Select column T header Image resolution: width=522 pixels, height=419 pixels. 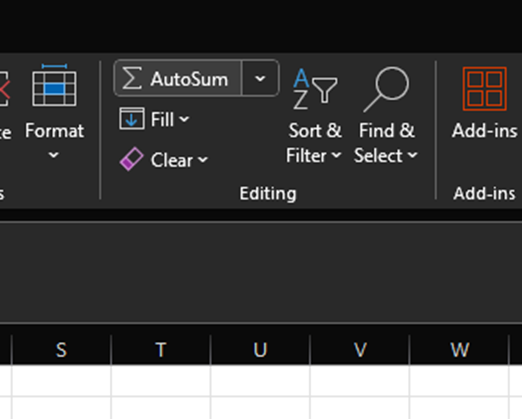(x=161, y=350)
